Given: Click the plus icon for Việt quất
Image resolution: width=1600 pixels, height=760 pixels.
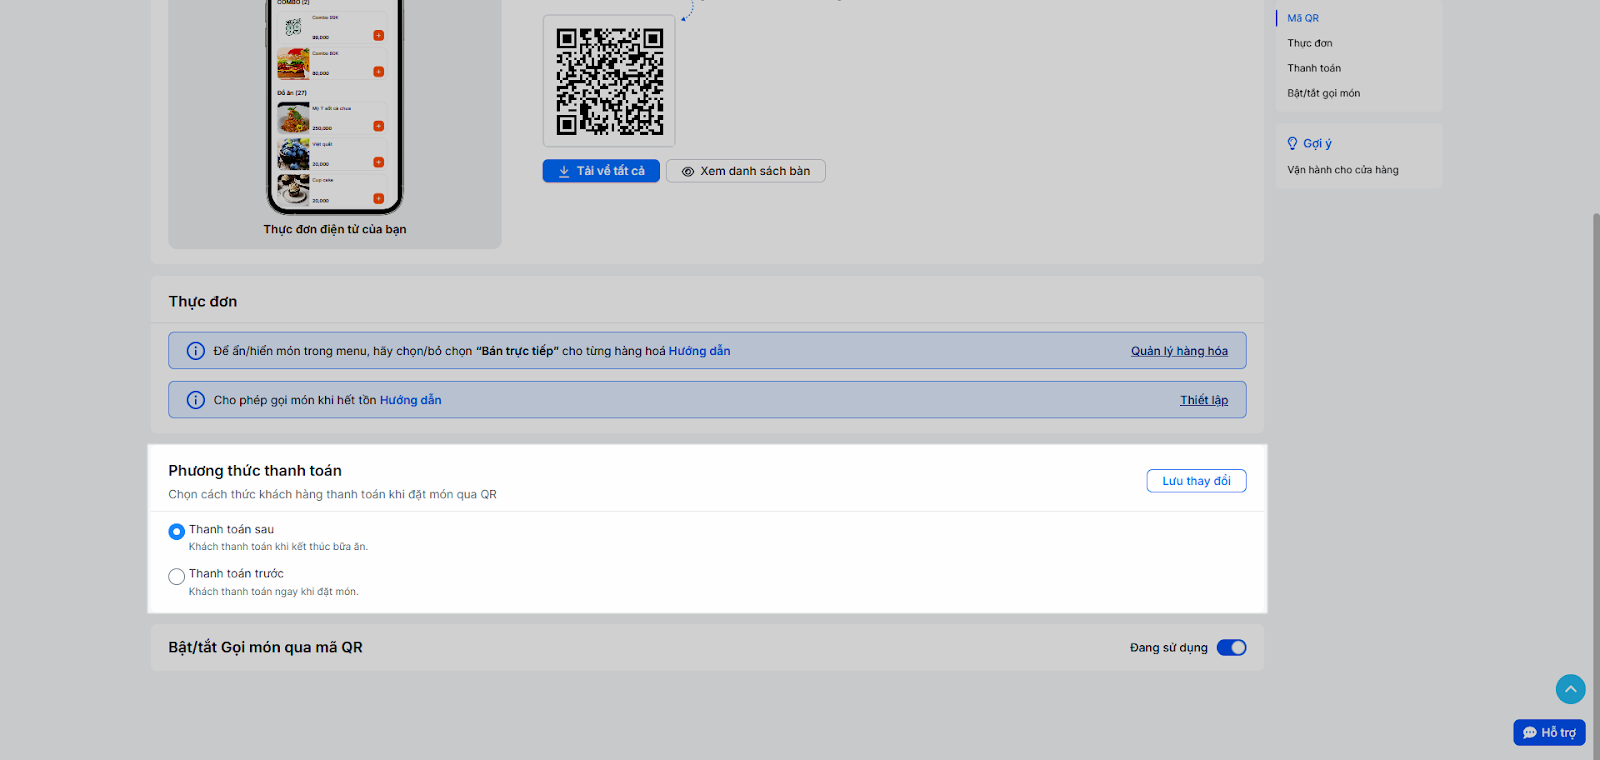Looking at the screenshot, I should click(379, 162).
